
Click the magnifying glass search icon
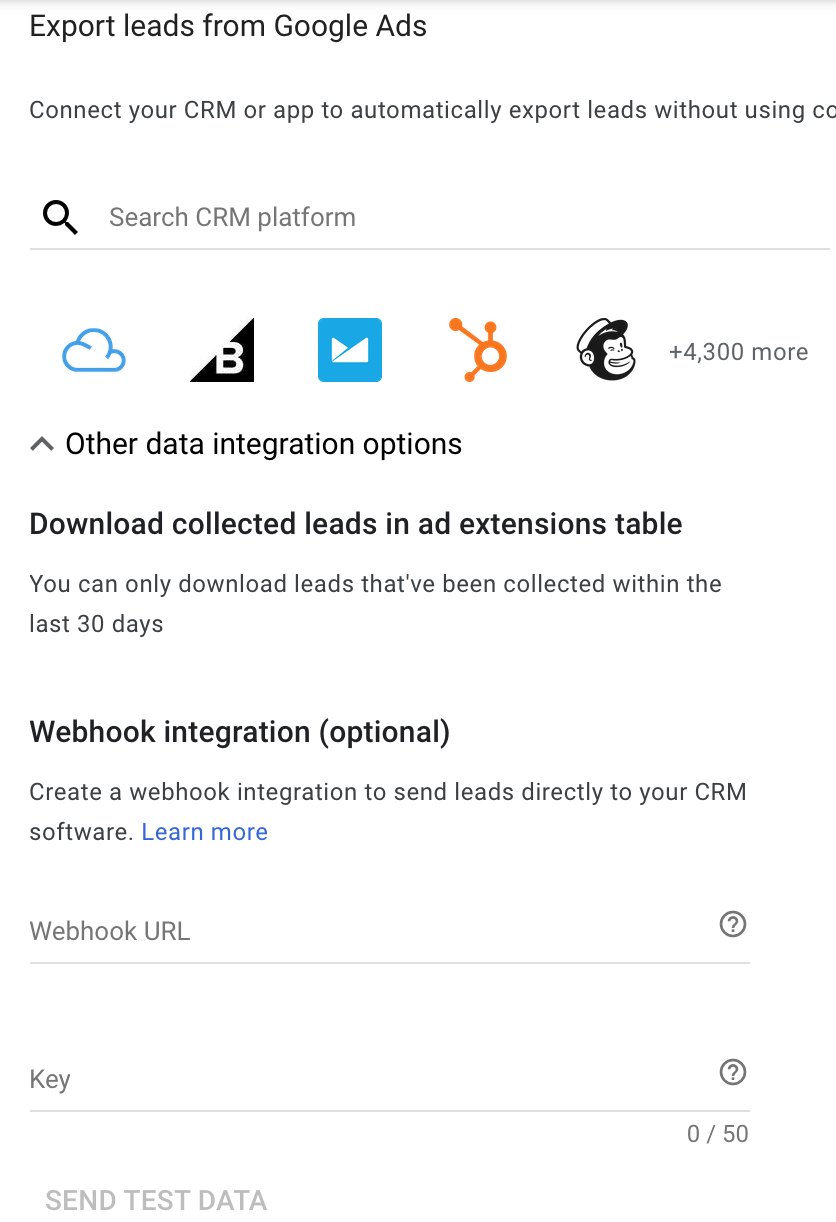click(x=60, y=217)
